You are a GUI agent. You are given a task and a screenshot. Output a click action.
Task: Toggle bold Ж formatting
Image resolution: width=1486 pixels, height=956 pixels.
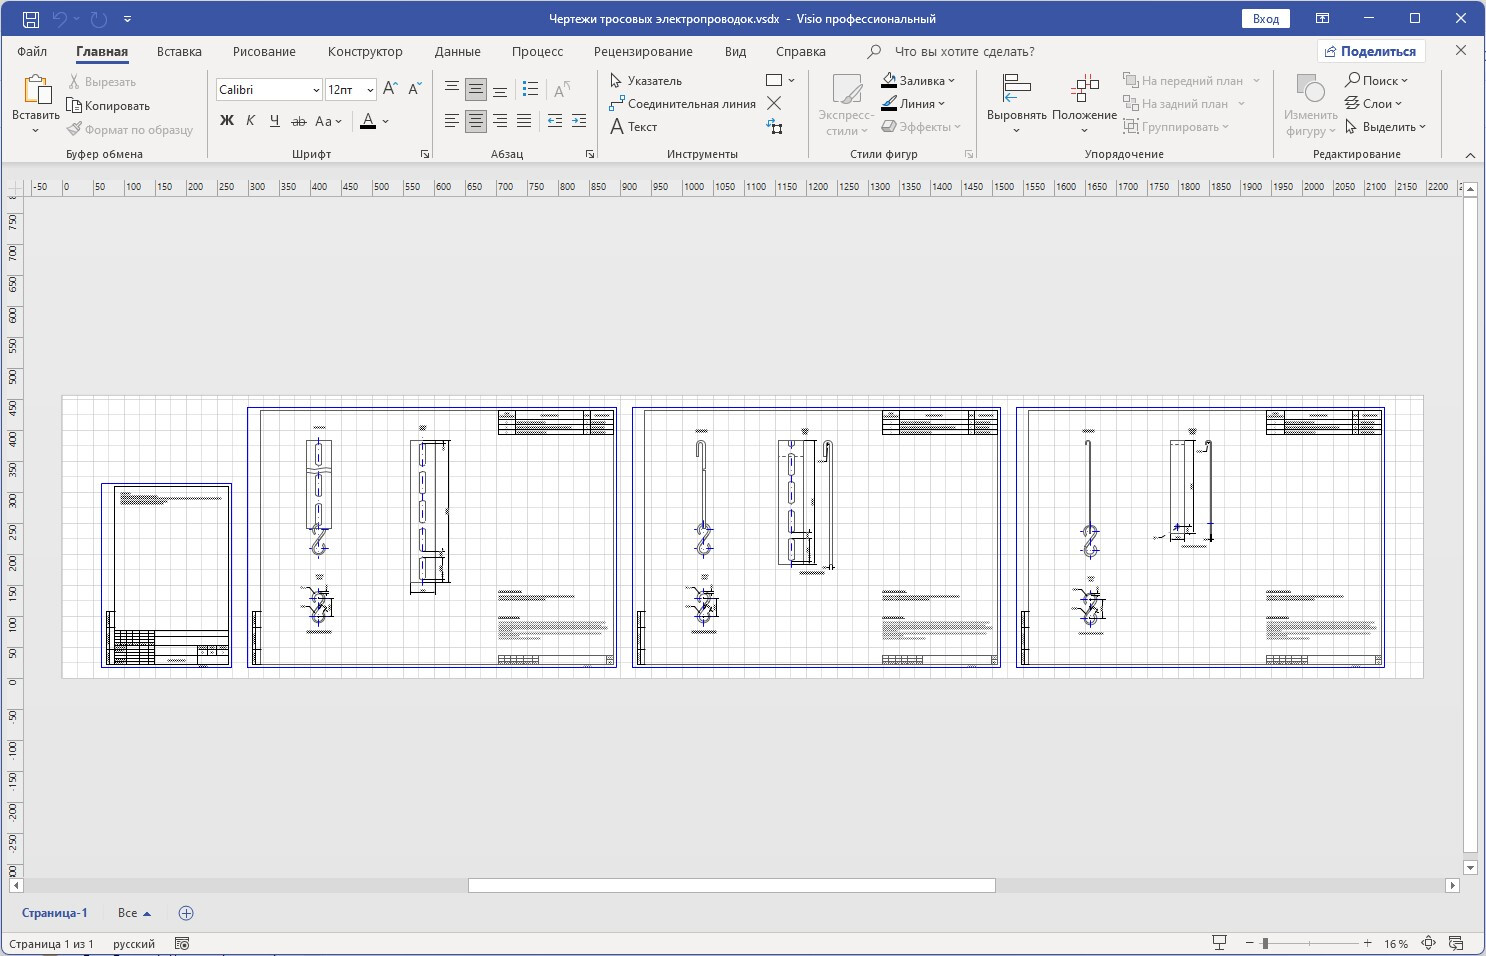[227, 121]
